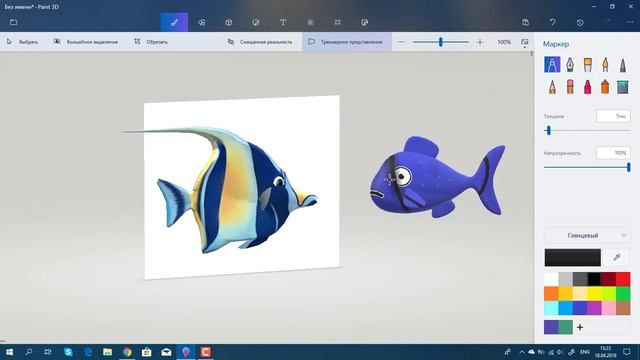The height and width of the screenshot is (360, 640).
Task: Open the 2D shapes tool
Action: pyautogui.click(x=201, y=22)
